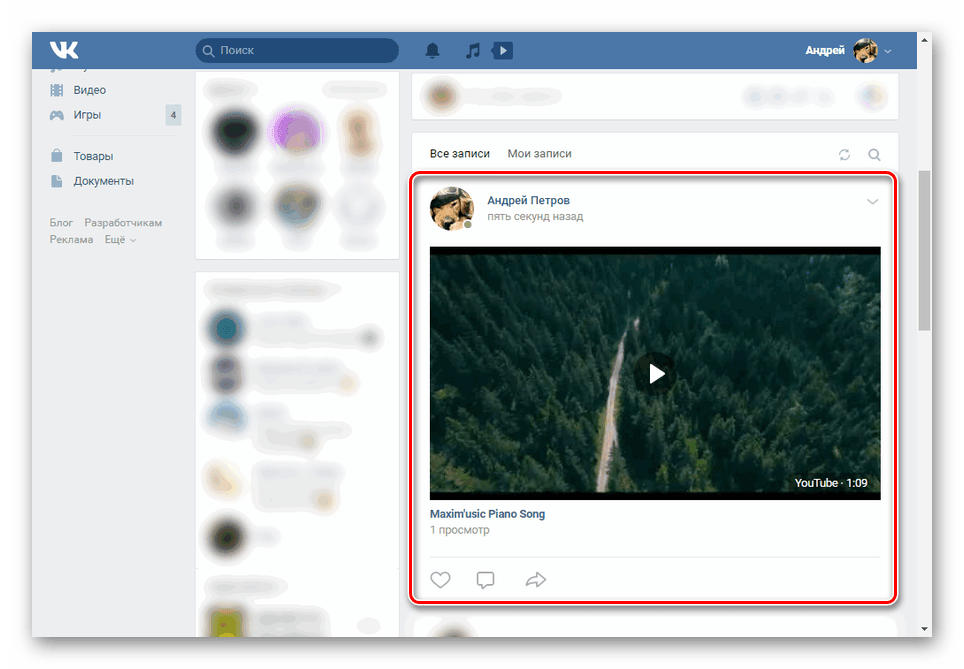This screenshot has height=669, width=964.
Task: Click the Игры gamepad icon
Action: coord(57,115)
